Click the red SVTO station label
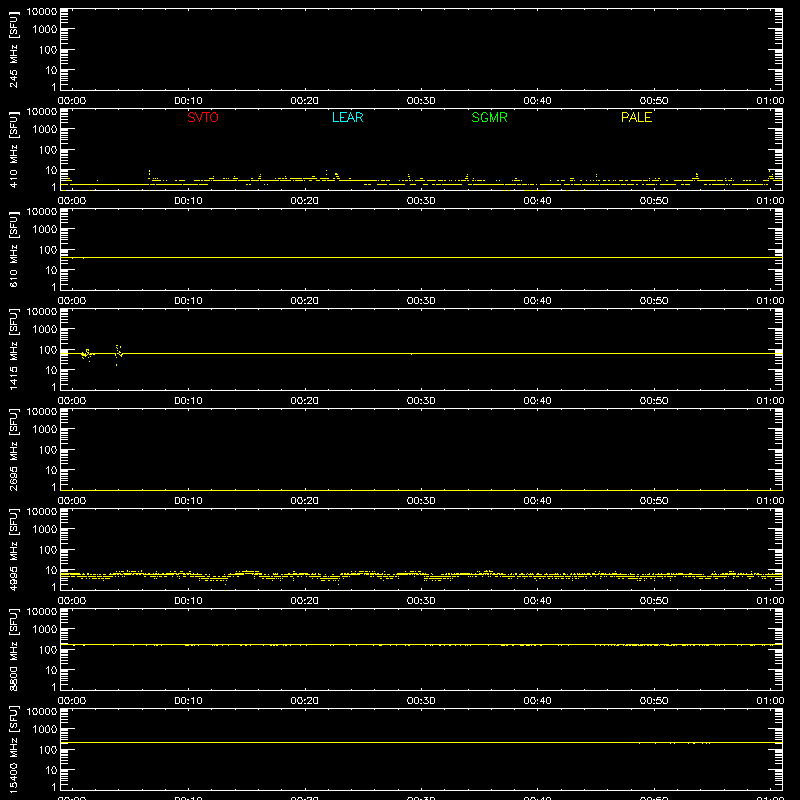Viewport: 800px width, 800px height. (203, 117)
